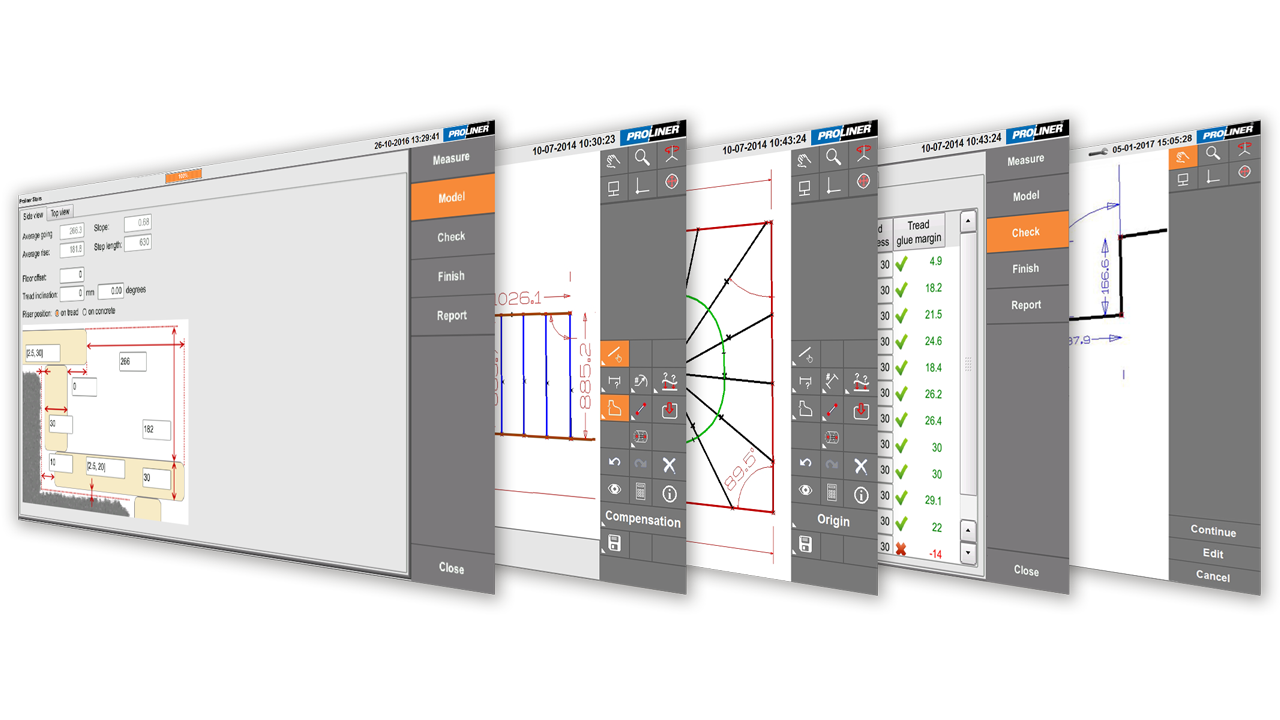Viewport: 1280px width, 720px height.
Task: Toggle the eye visibility icon in Compensation panel
Action: coord(614,491)
